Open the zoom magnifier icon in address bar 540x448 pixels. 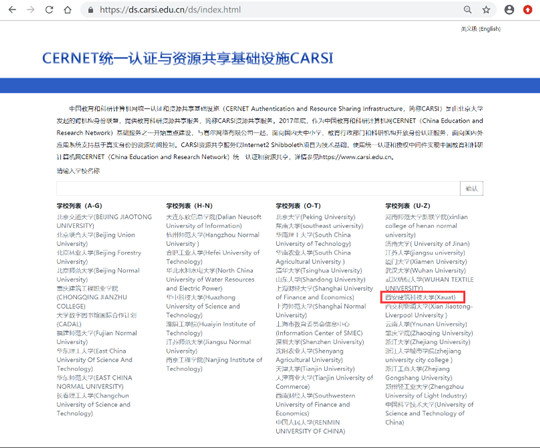(467, 10)
